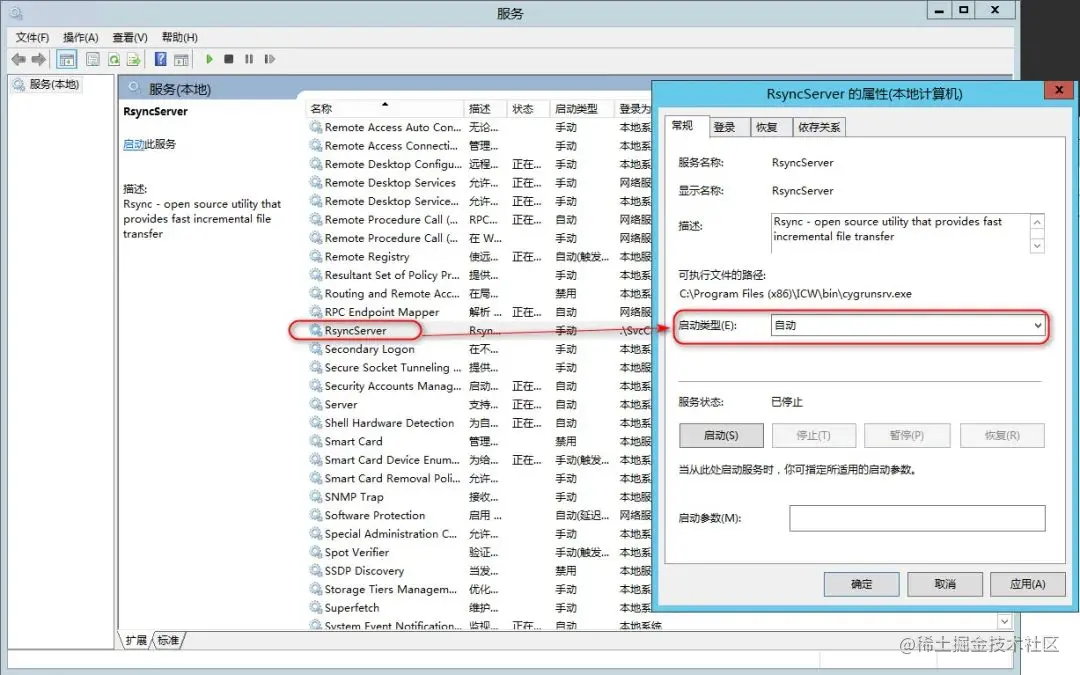The image size is (1080, 675).
Task: Sort by 启动类型 column header
Action: (x=581, y=109)
